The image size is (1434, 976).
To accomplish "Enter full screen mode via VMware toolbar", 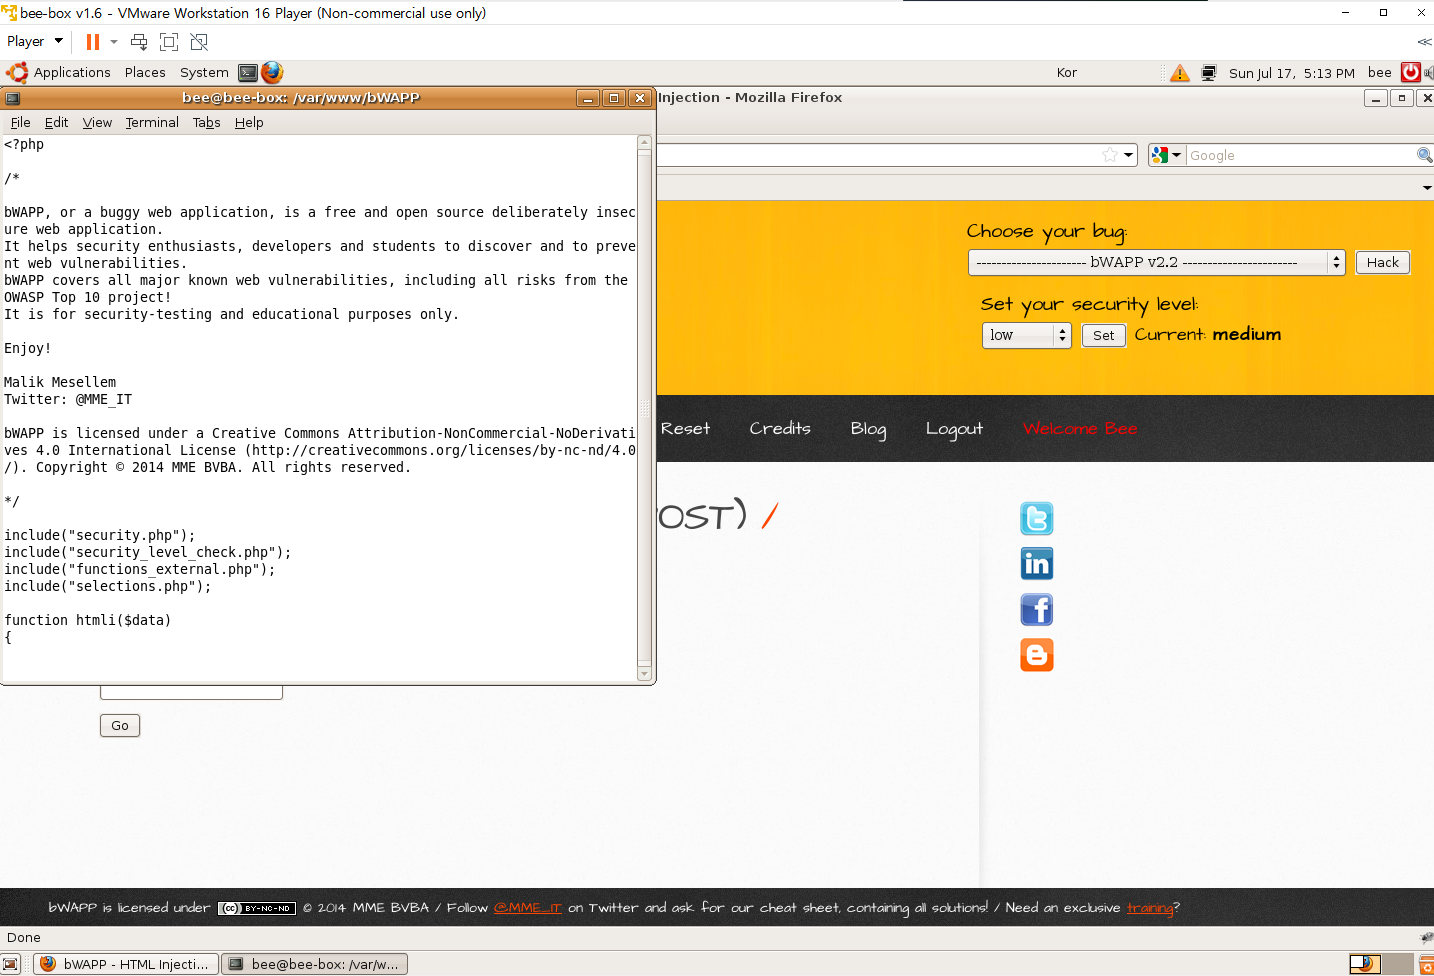I will pyautogui.click(x=169, y=42).
